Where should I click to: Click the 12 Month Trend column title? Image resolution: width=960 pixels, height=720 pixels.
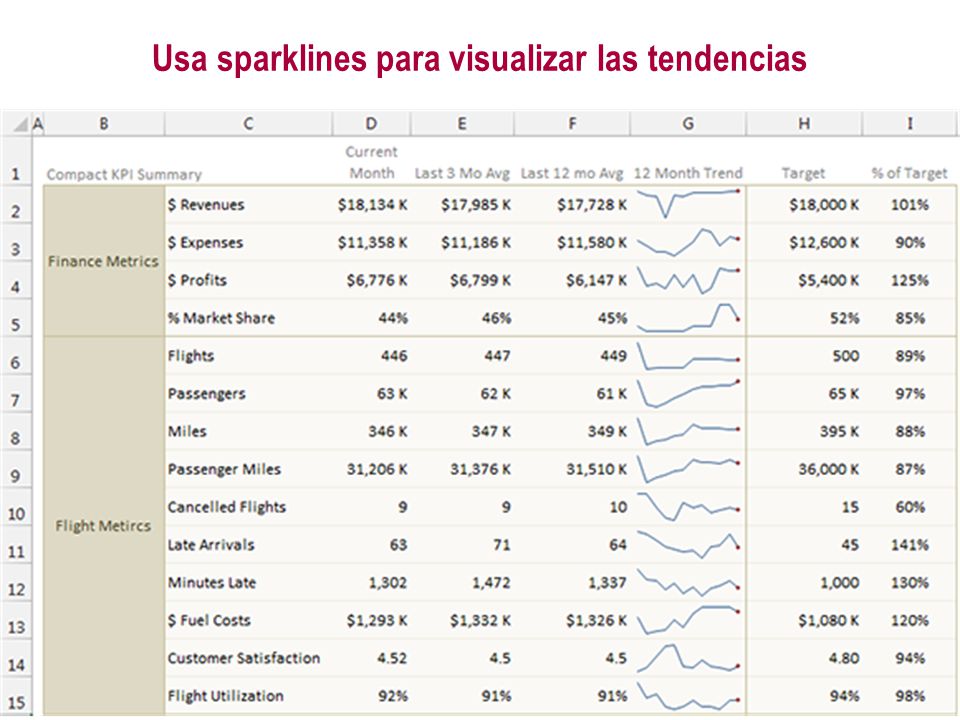tap(688, 173)
